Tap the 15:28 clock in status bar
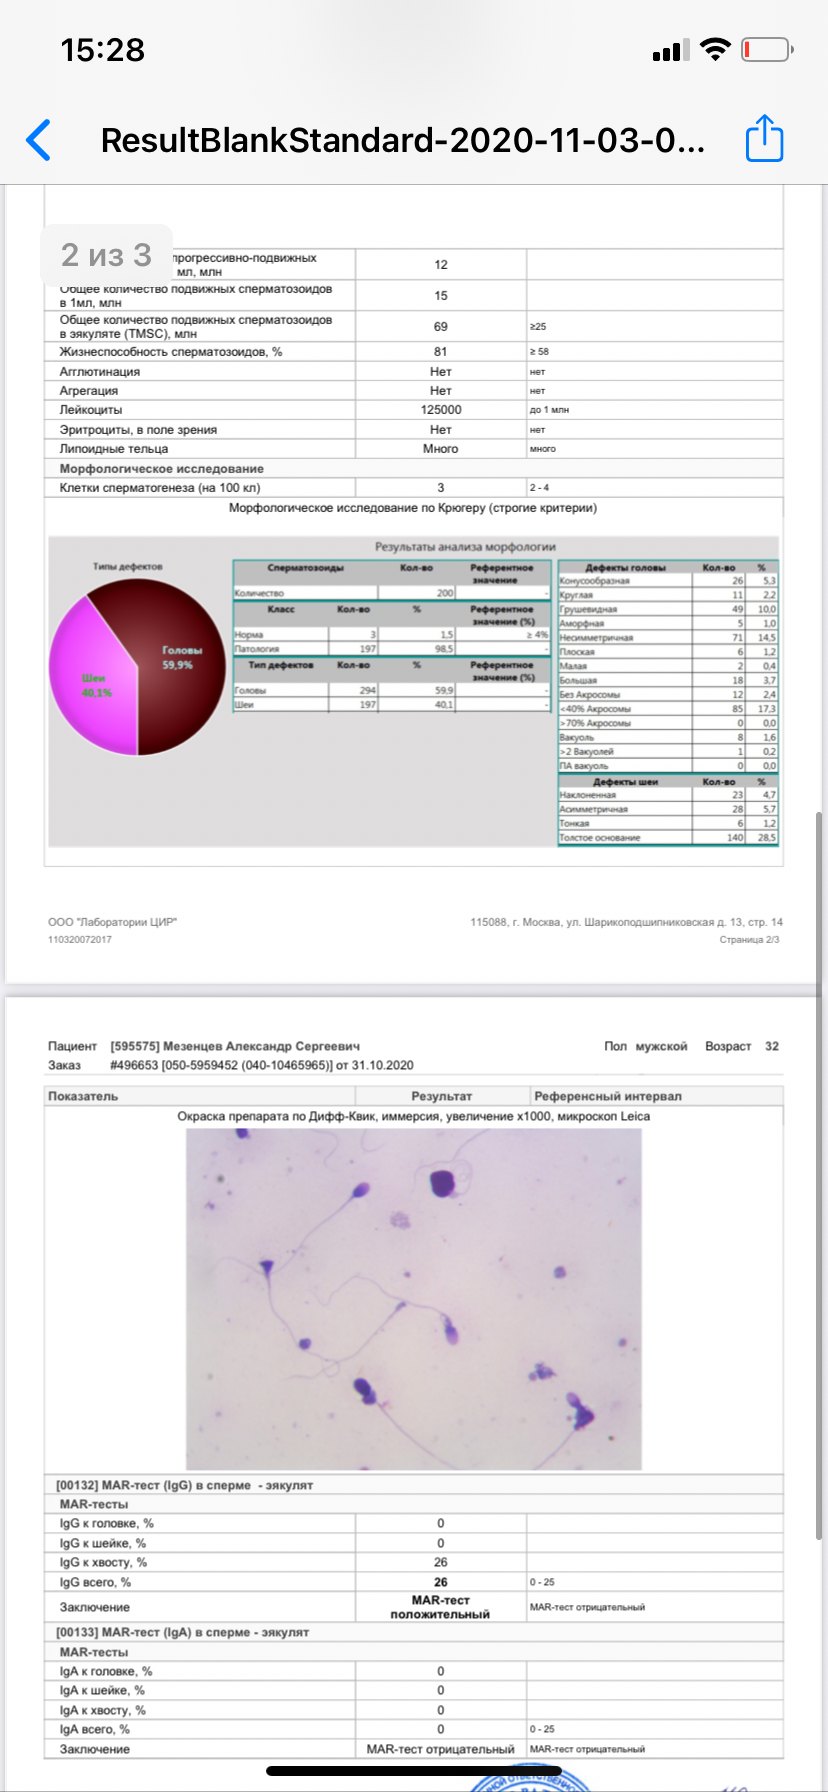The width and height of the screenshot is (828, 1792). click(103, 50)
